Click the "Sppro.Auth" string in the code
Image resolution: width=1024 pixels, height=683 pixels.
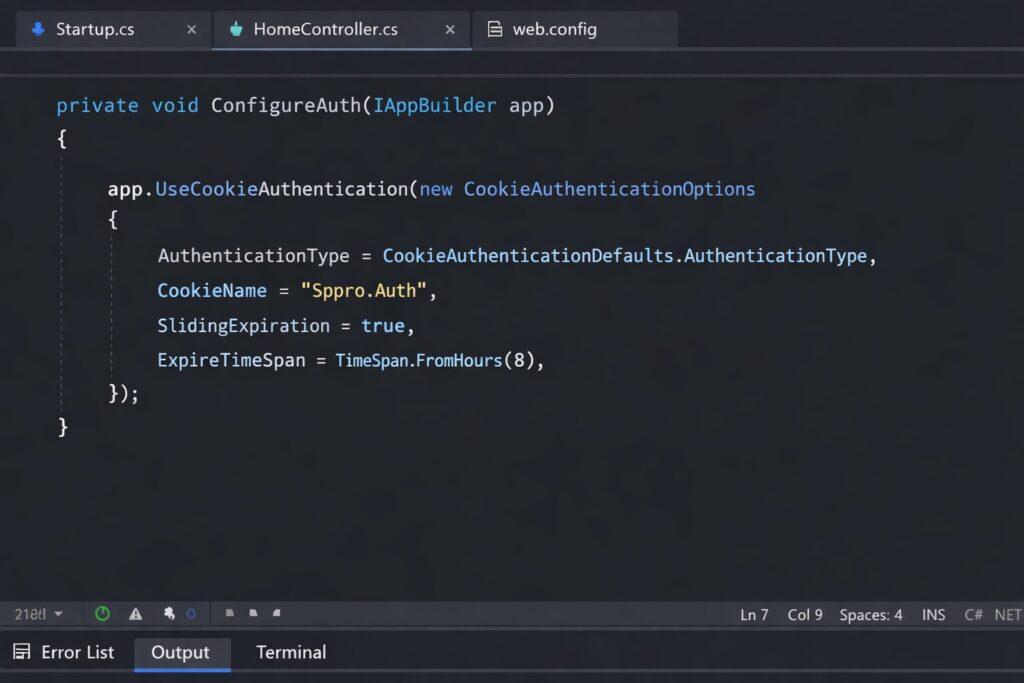coord(368,291)
